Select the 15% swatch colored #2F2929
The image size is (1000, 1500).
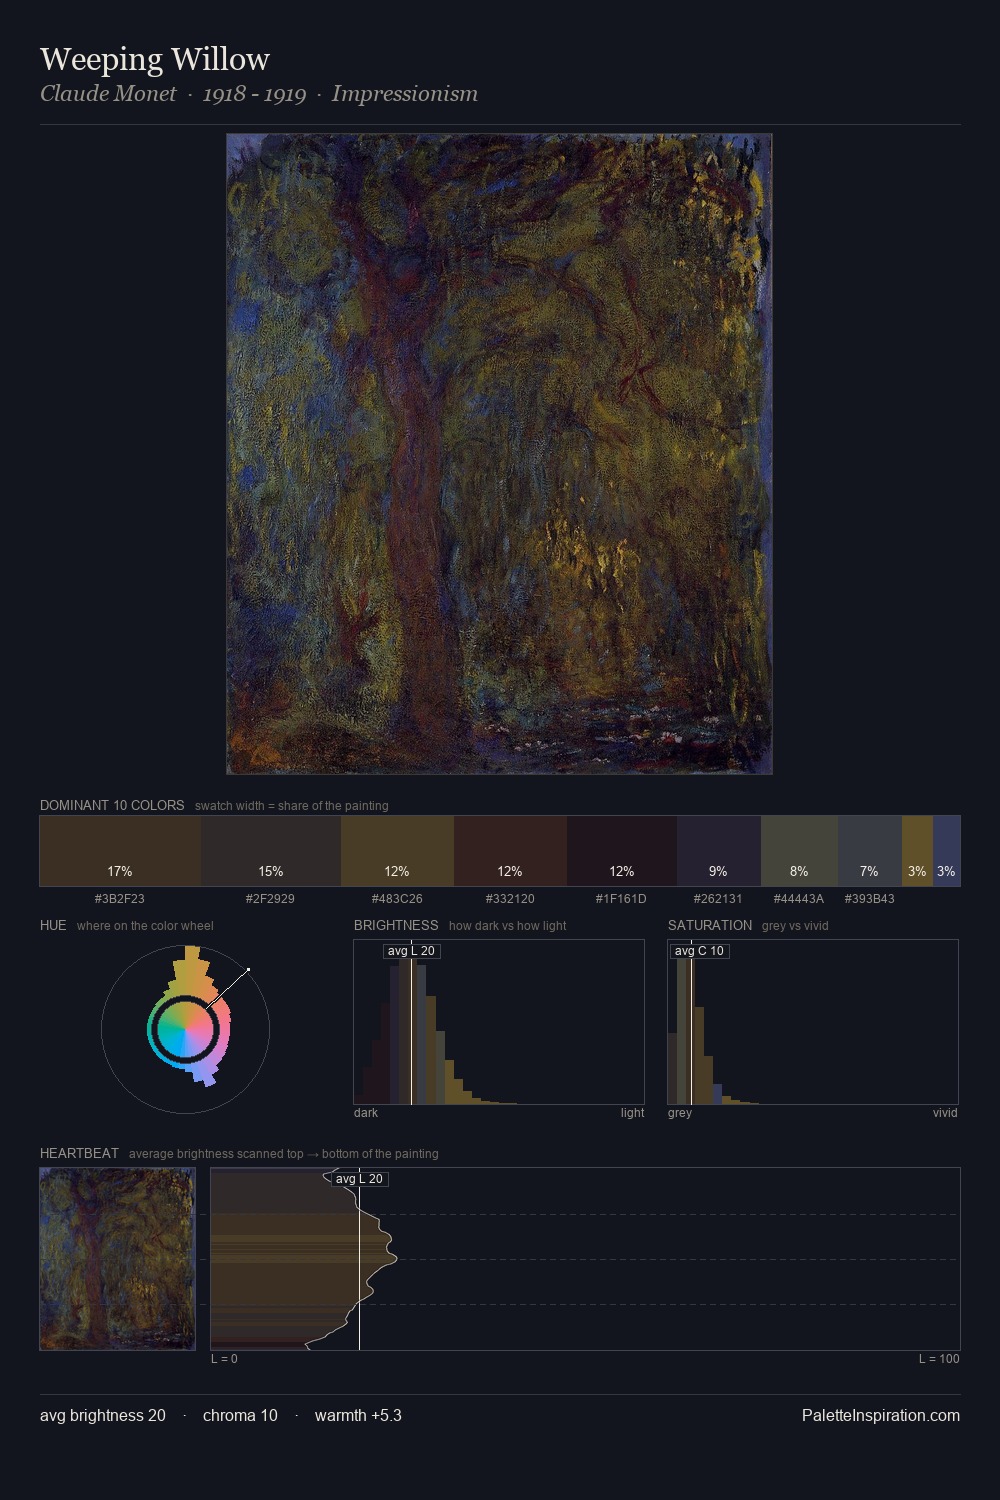[x=271, y=851]
